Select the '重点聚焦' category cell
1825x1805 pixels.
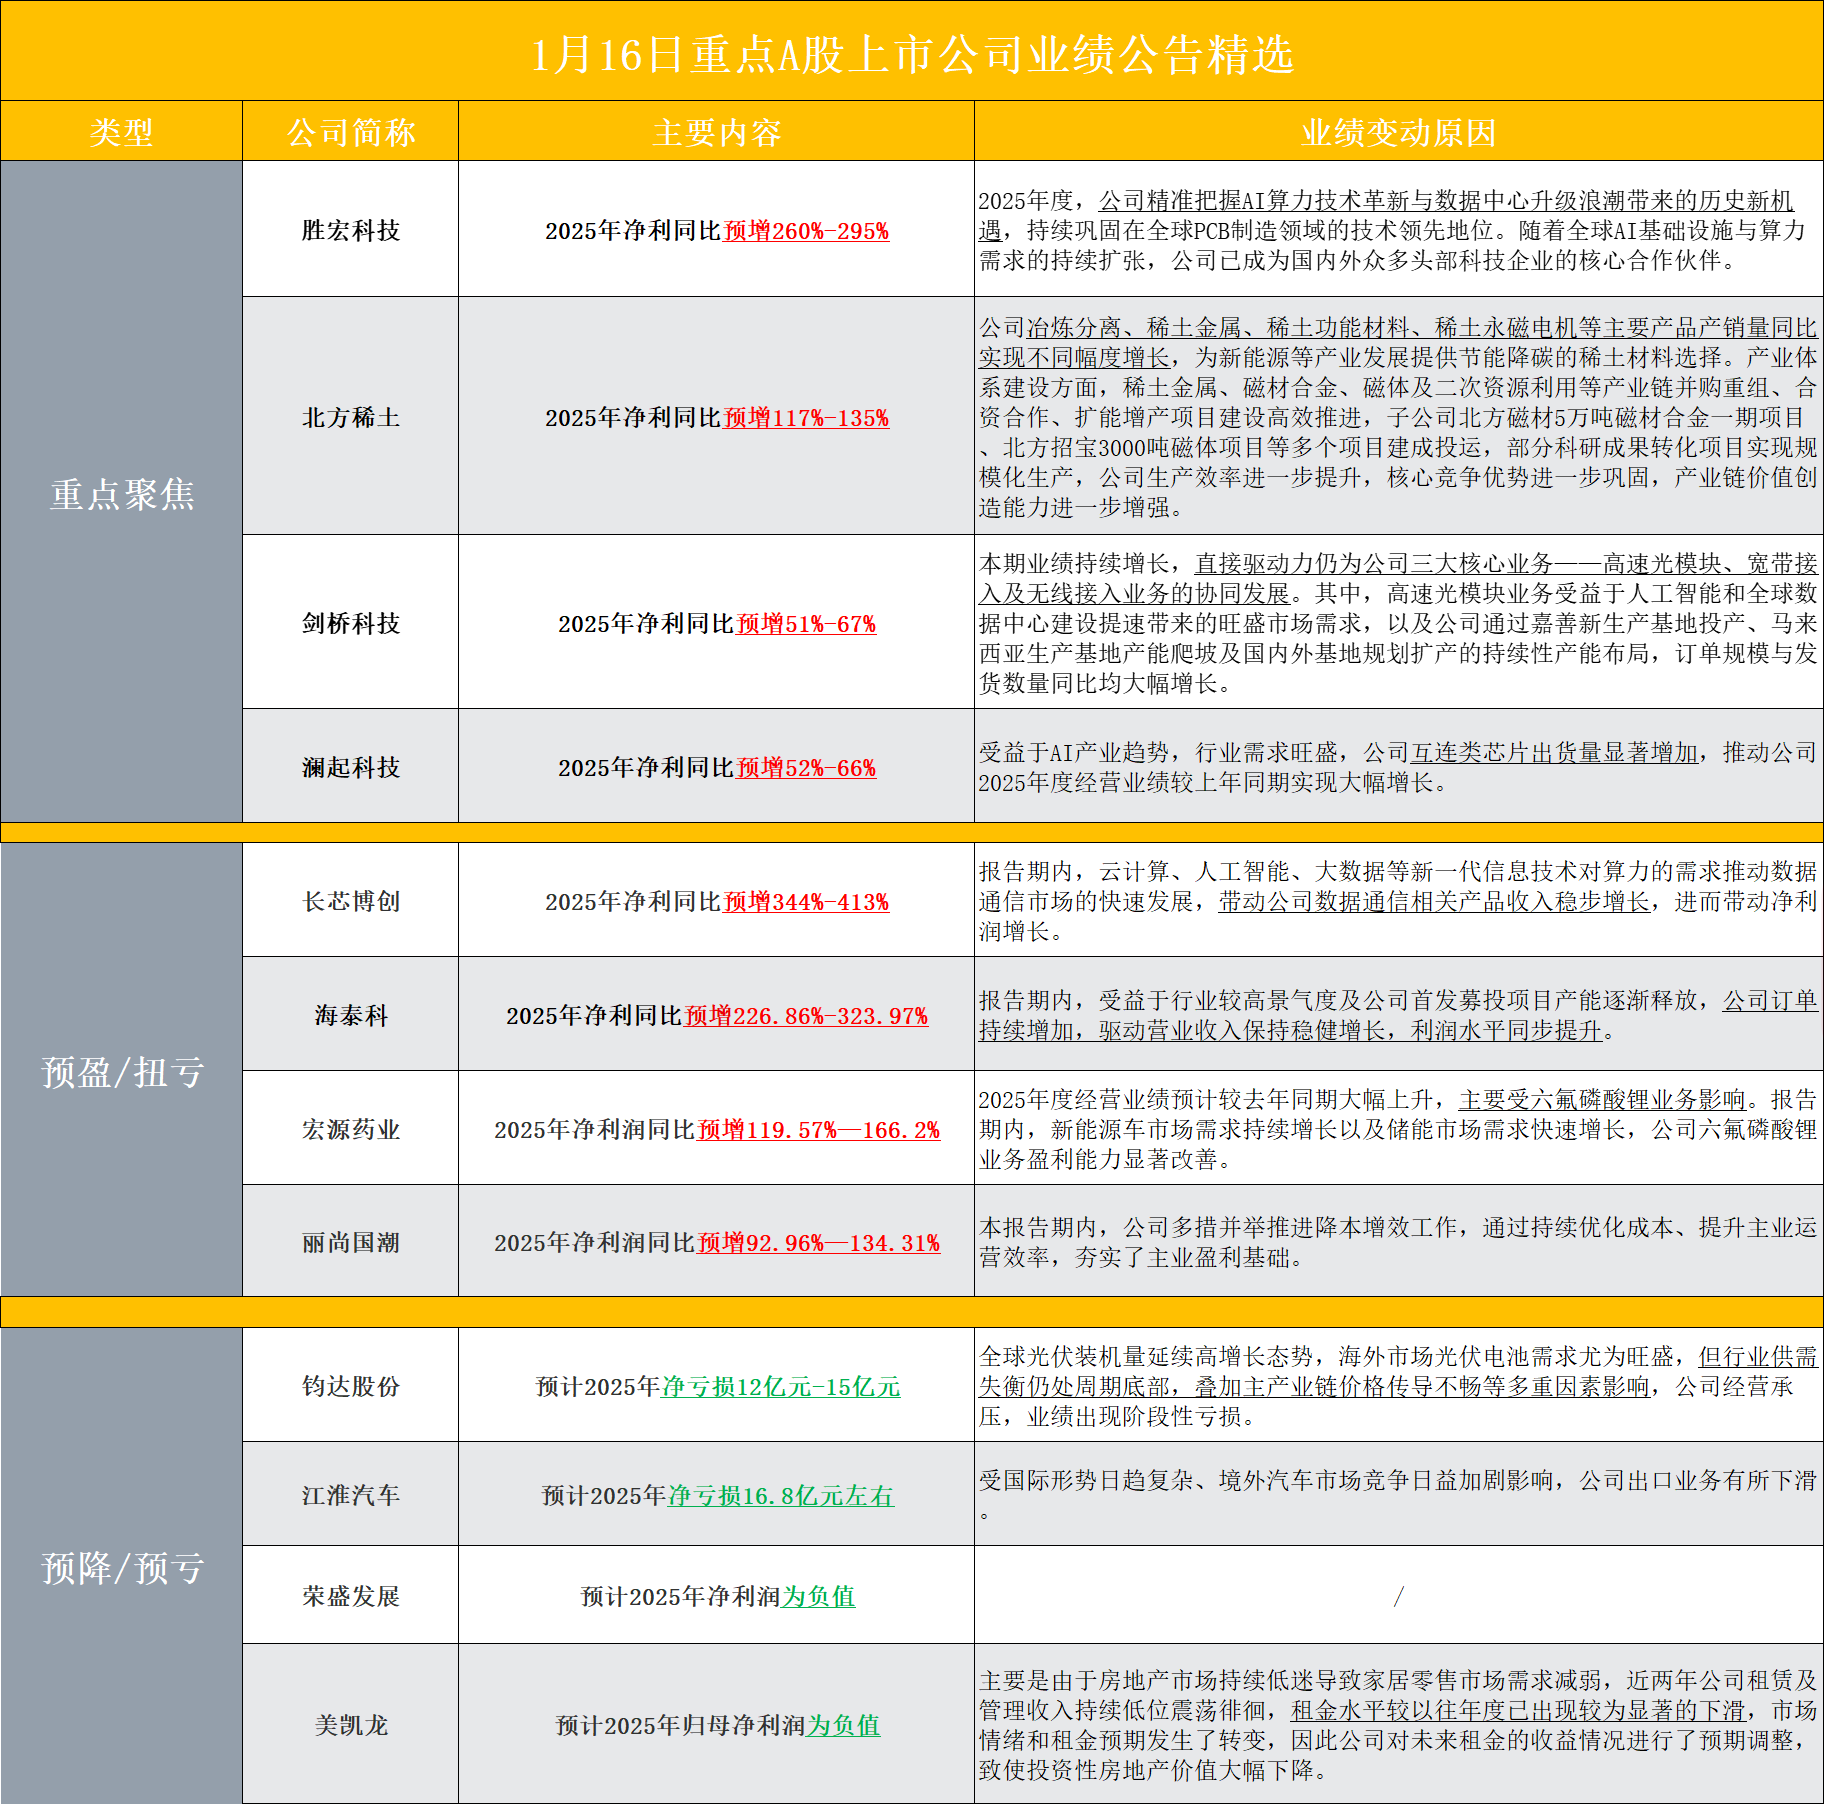pos(121,494)
